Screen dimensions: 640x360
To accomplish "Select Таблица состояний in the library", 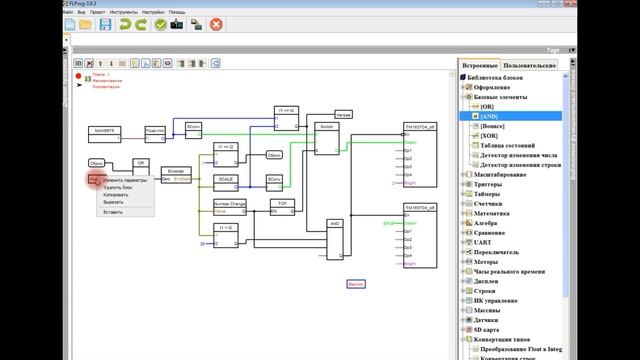I will 507,146.
